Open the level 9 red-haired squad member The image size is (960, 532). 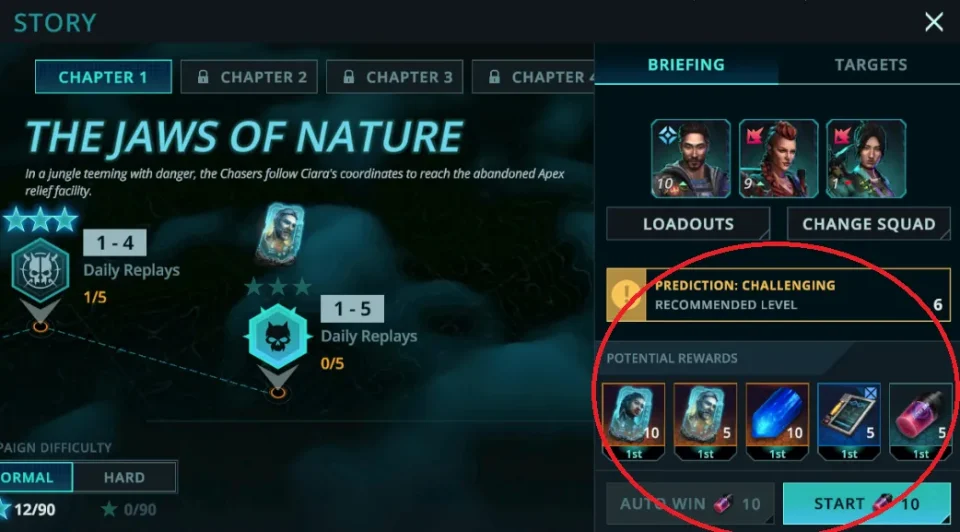pyautogui.click(x=778, y=159)
